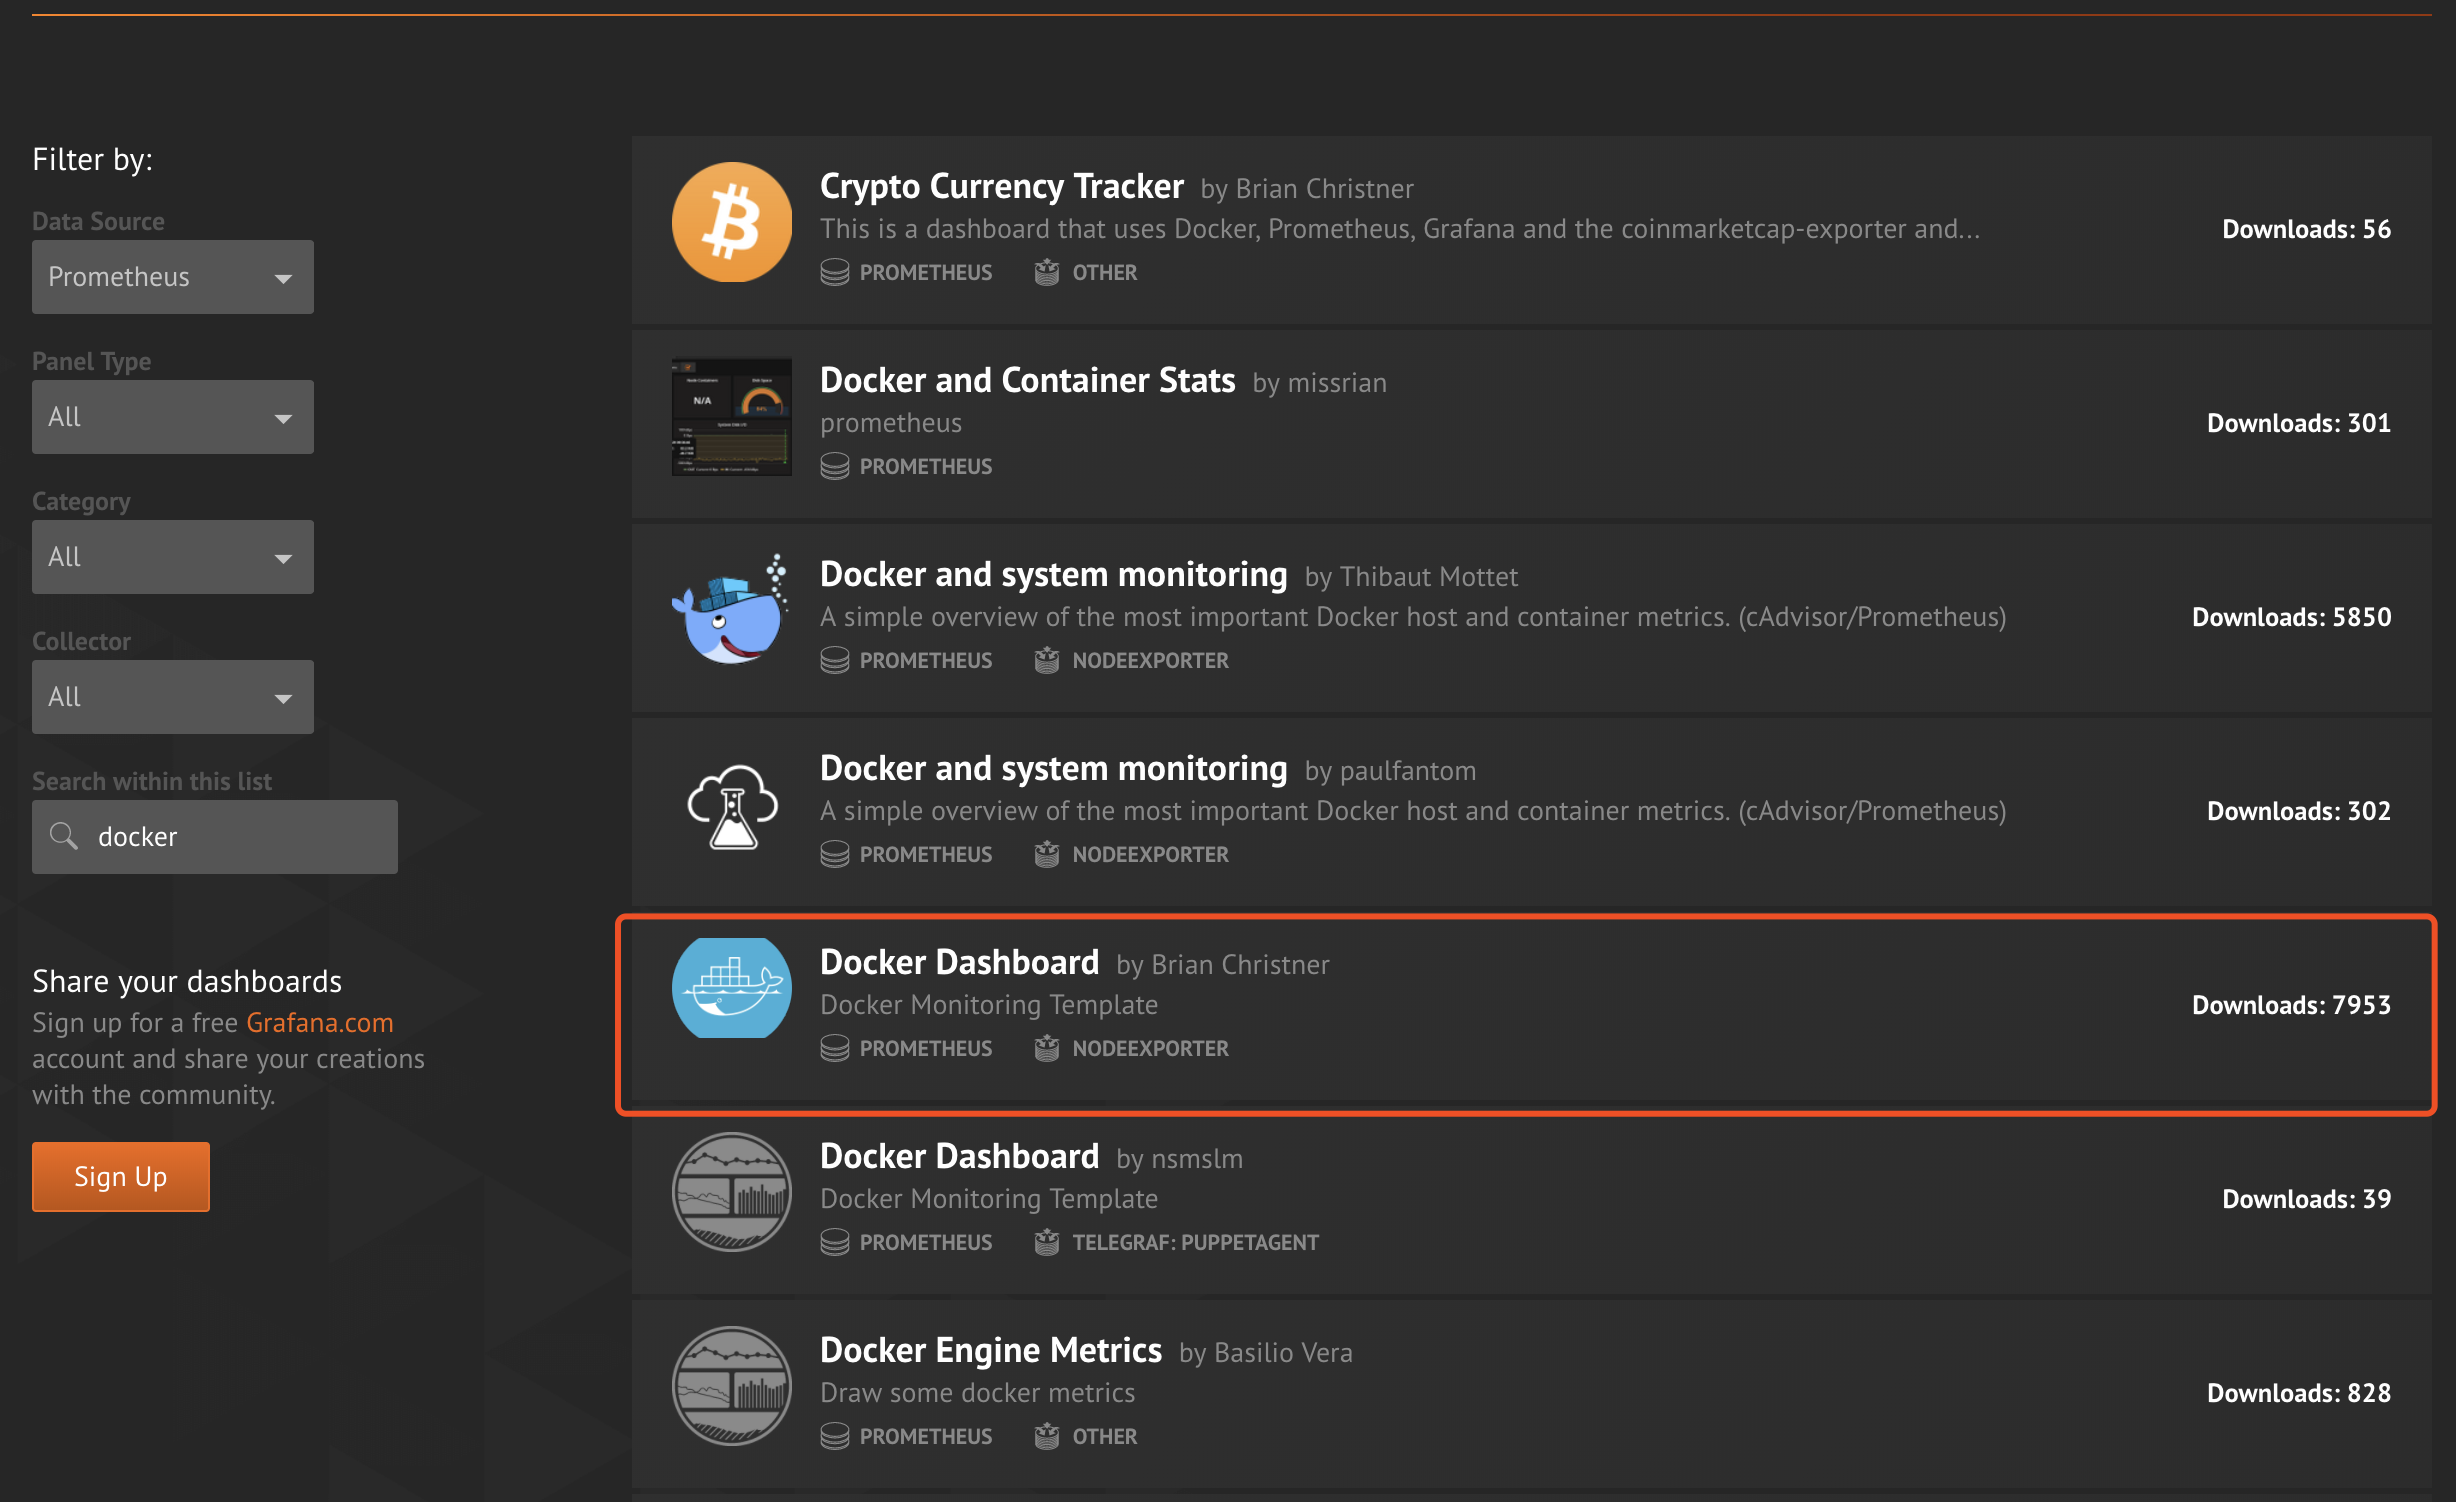2456x1502 pixels.
Task: Click the default graph icon of nsmslm's Docker Dashboard
Action: pyautogui.click(x=731, y=1192)
